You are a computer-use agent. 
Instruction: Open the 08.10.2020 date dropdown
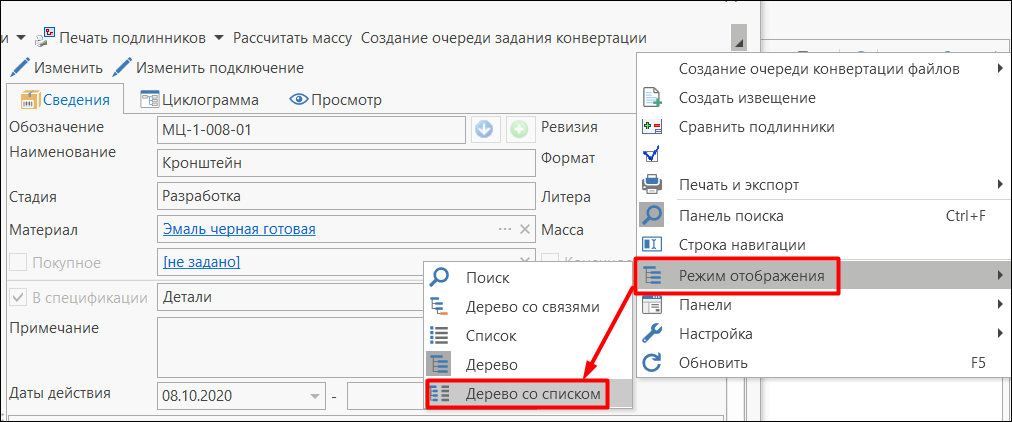click(x=314, y=396)
